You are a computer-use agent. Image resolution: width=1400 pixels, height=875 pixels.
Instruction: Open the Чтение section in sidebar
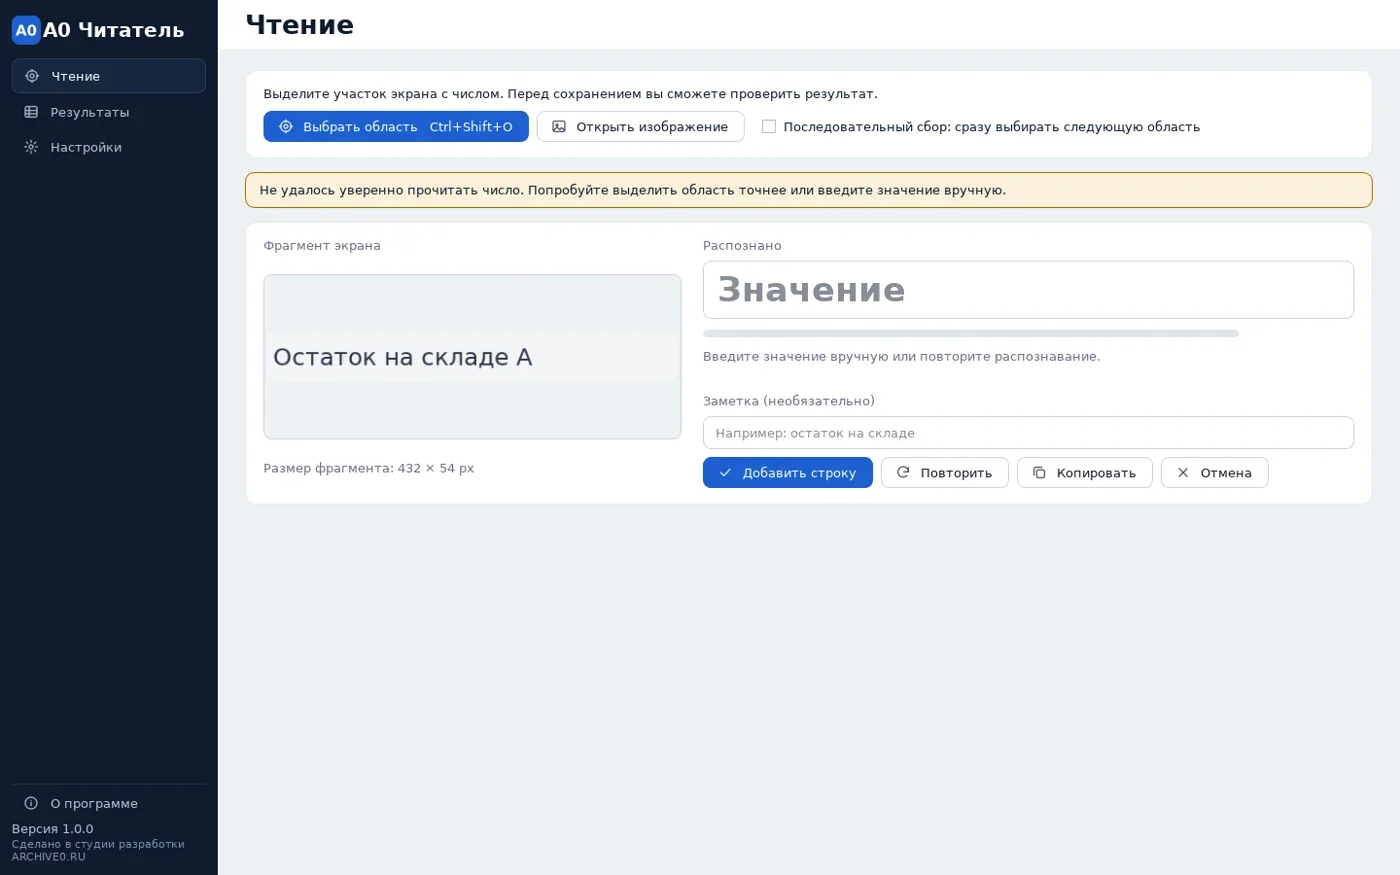pyautogui.click(x=109, y=76)
